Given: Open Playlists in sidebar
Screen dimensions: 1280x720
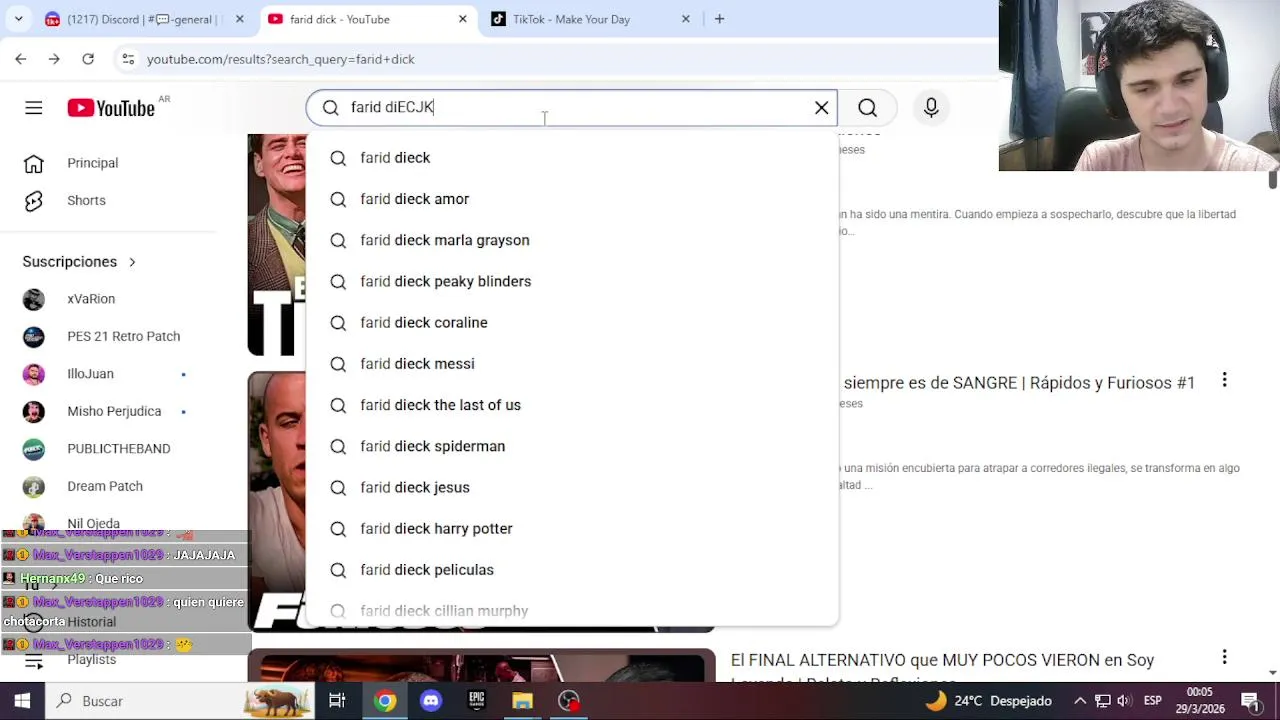Looking at the screenshot, I should coord(91,660).
